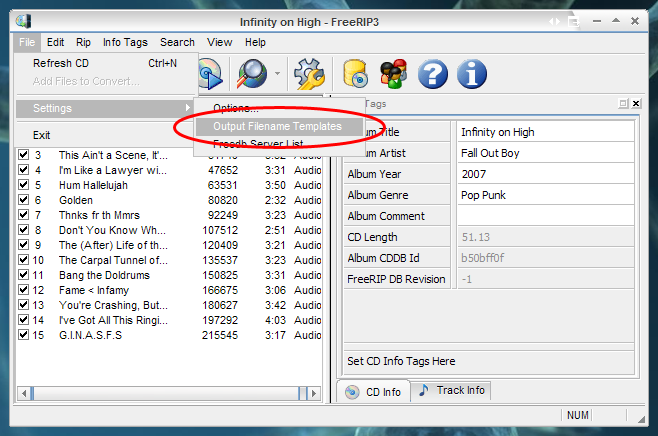Click the Album CDDB Id value b50bff0f
Screen dimensions: 658x436
pyautogui.click(x=483, y=258)
